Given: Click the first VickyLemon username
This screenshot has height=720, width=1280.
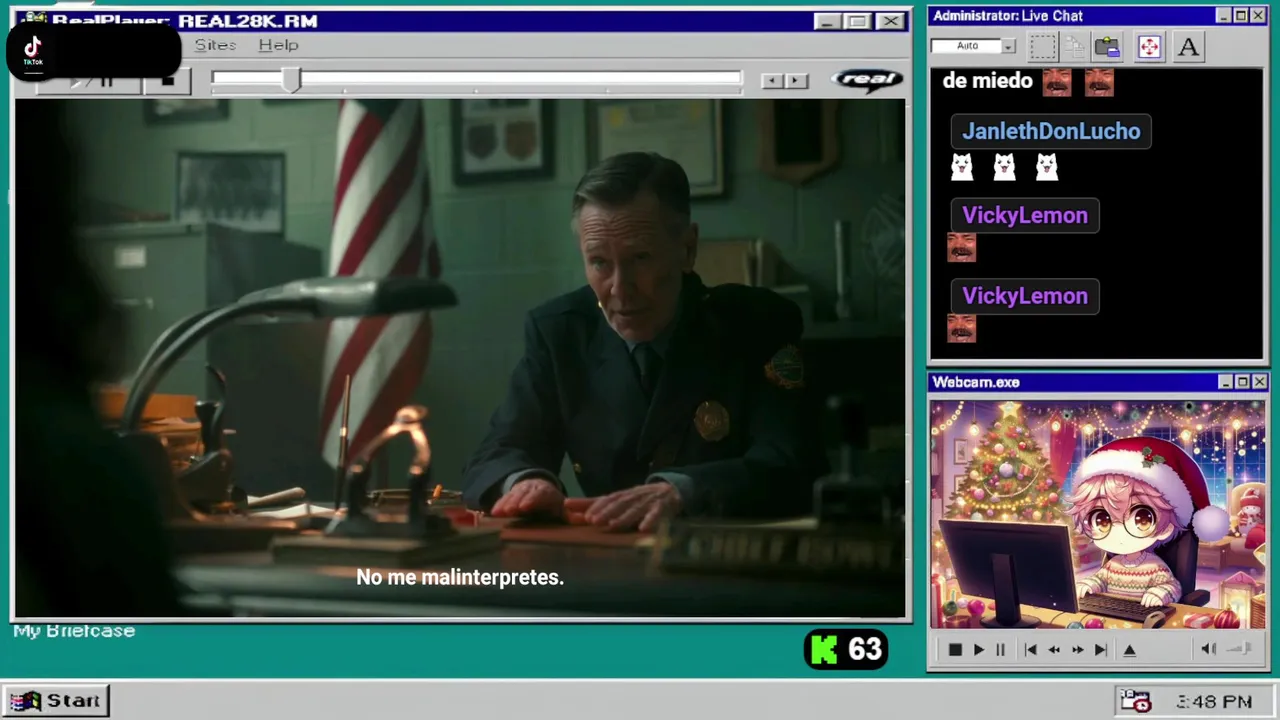Looking at the screenshot, I should (x=1025, y=215).
